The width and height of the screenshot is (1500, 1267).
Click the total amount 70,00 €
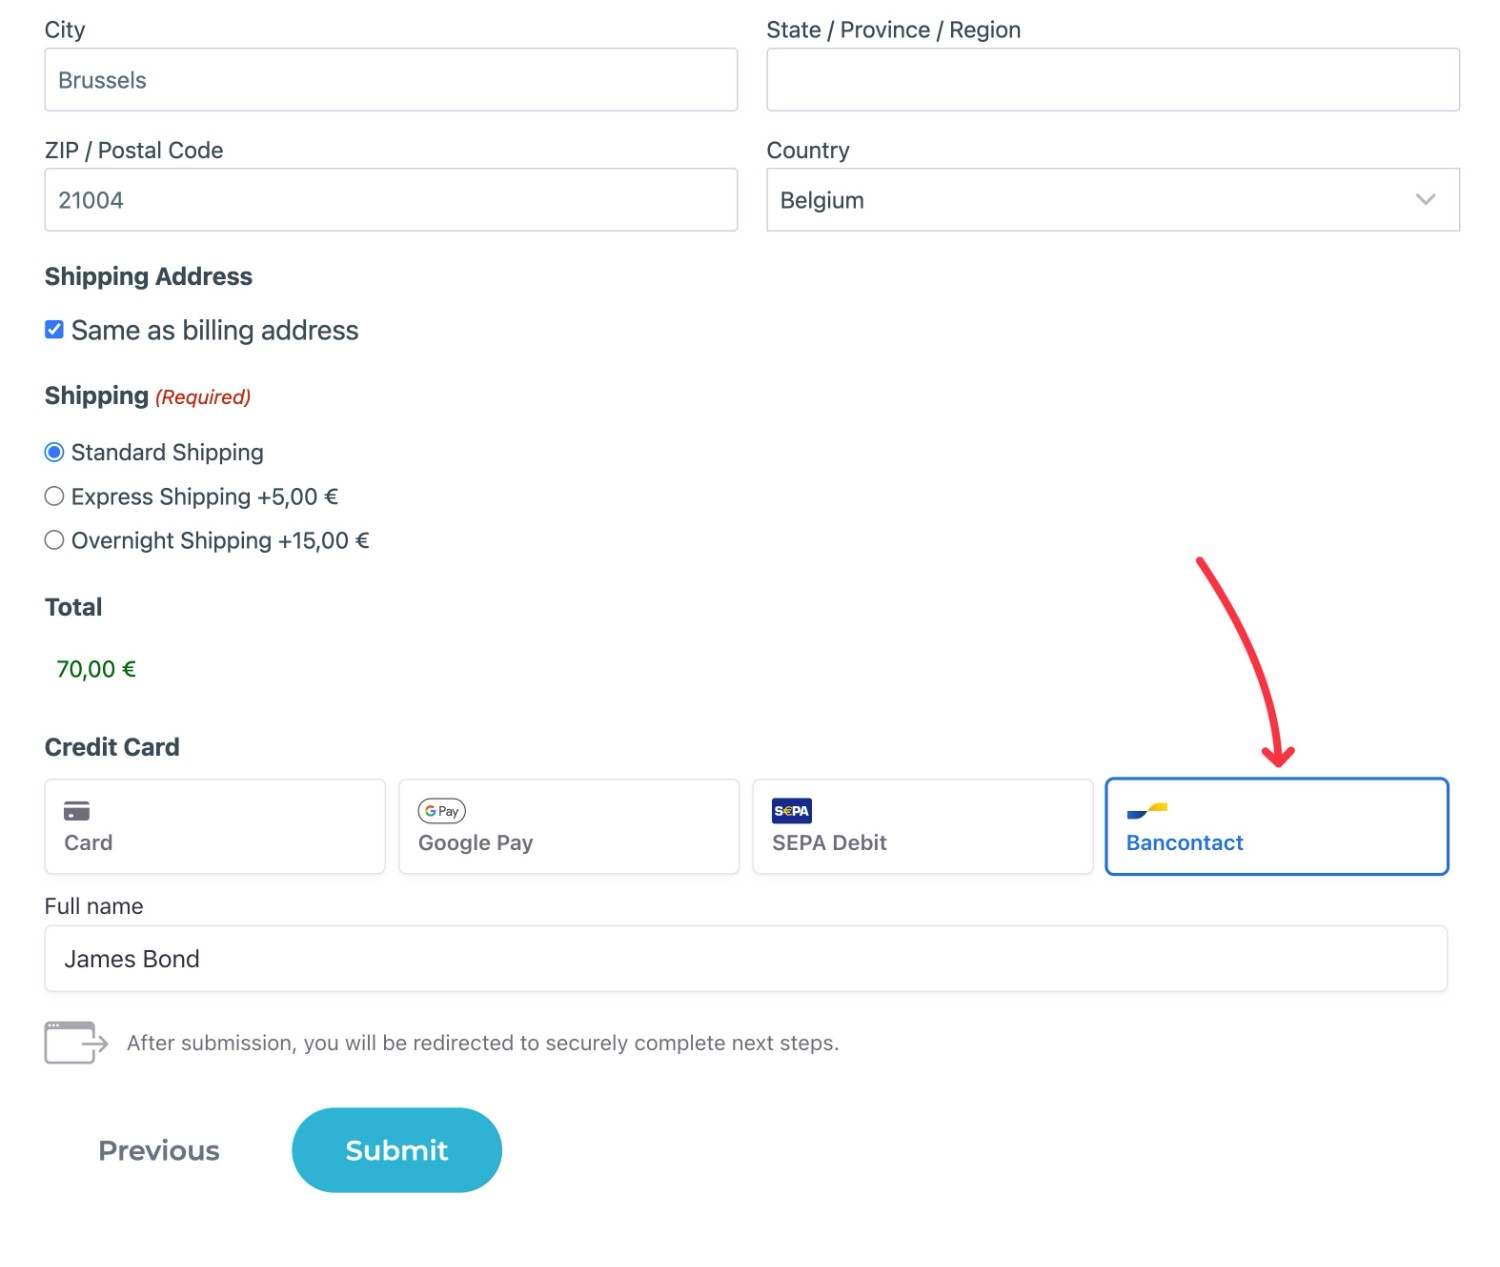pos(96,669)
